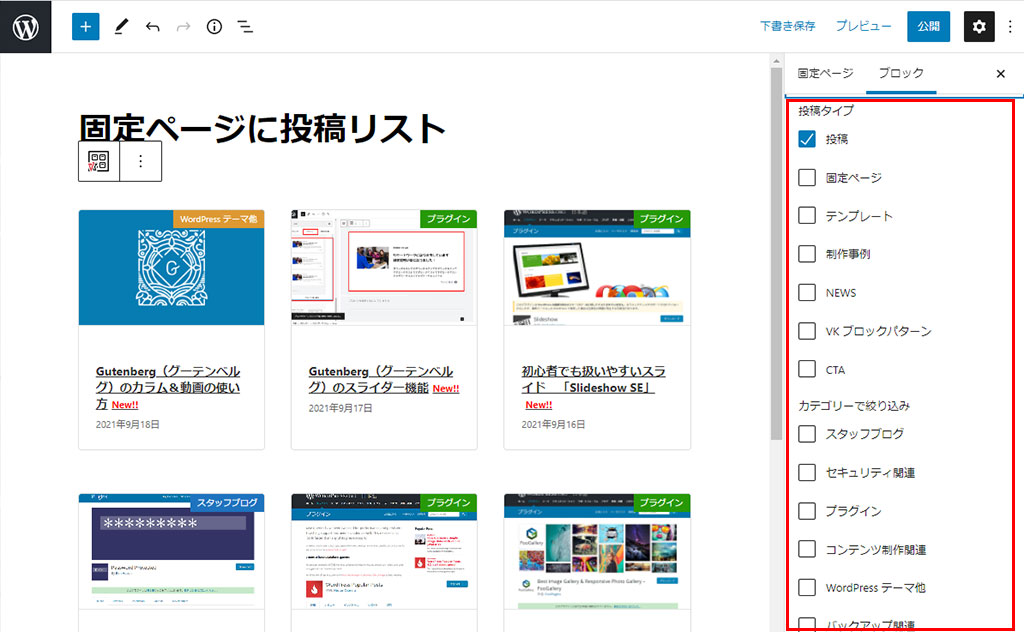Open the list view outline icon

pos(244,27)
